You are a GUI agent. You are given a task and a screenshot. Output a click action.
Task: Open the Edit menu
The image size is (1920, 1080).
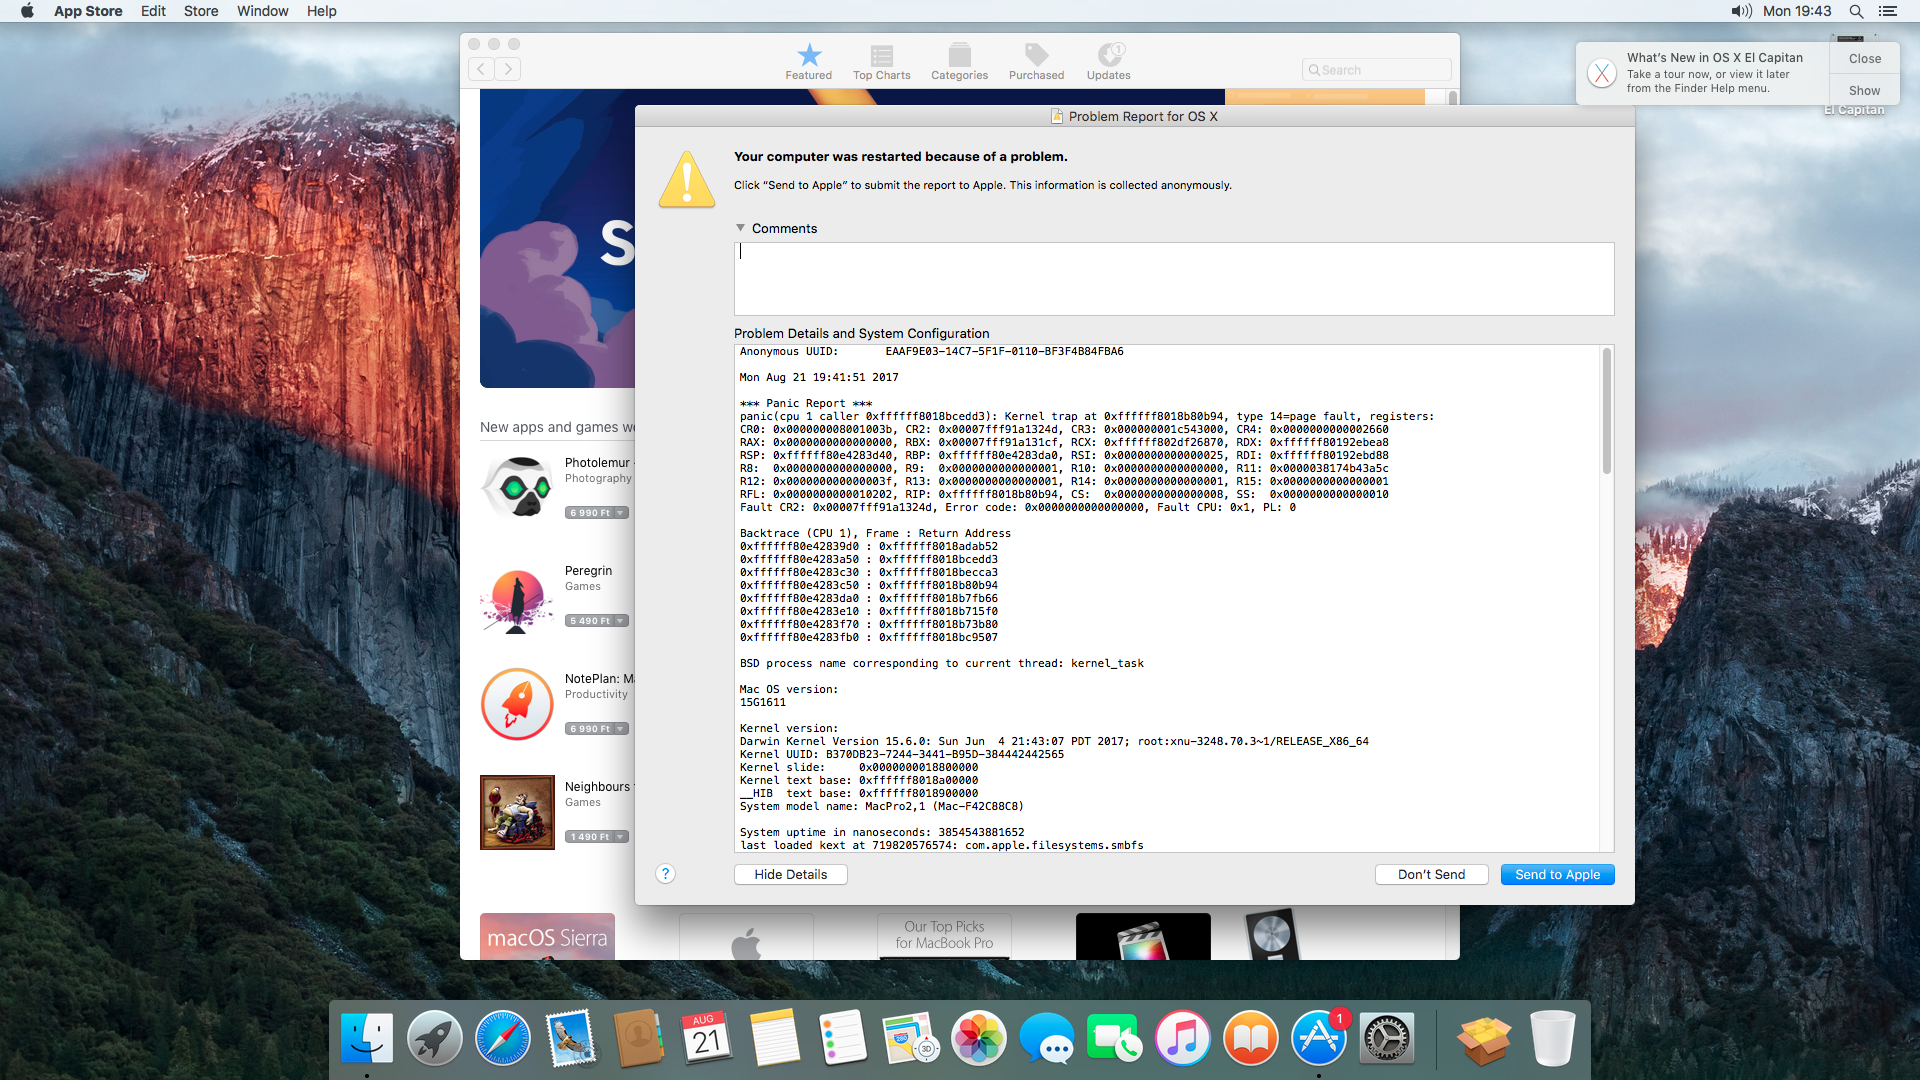click(x=153, y=11)
